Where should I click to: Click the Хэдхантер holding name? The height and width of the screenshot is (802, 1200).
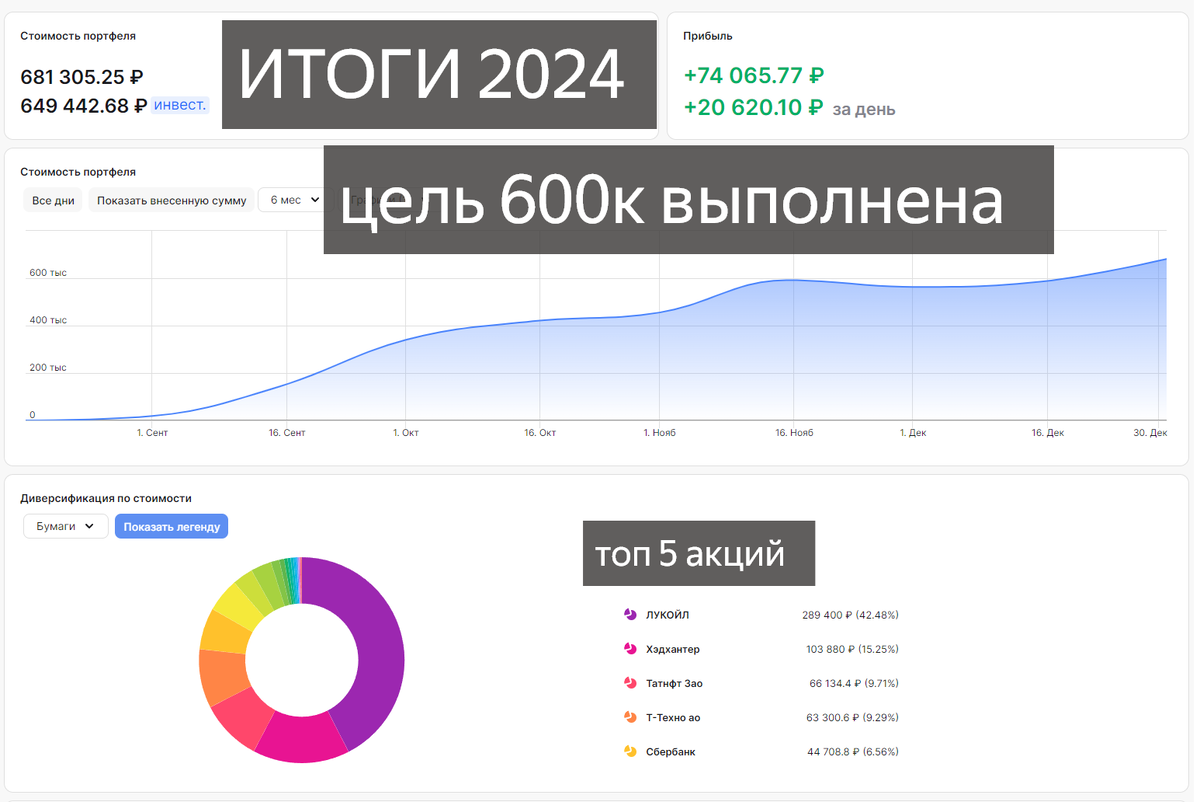tap(674, 648)
